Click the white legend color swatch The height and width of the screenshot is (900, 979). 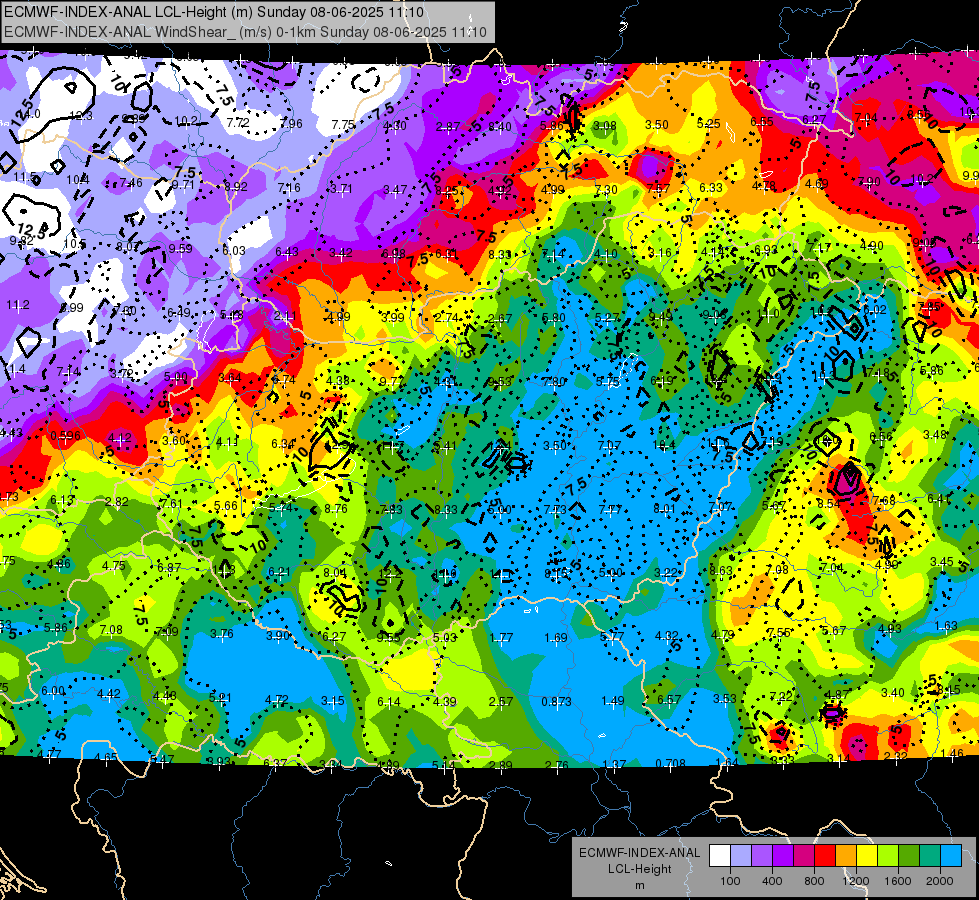click(720, 856)
